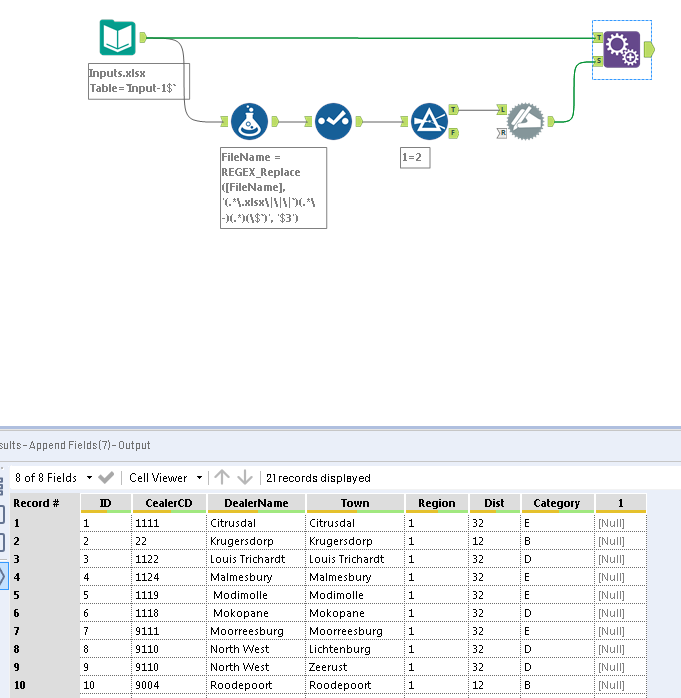Screen dimensions: 681x698
Task: Click the Town column header
Action: coord(355,503)
